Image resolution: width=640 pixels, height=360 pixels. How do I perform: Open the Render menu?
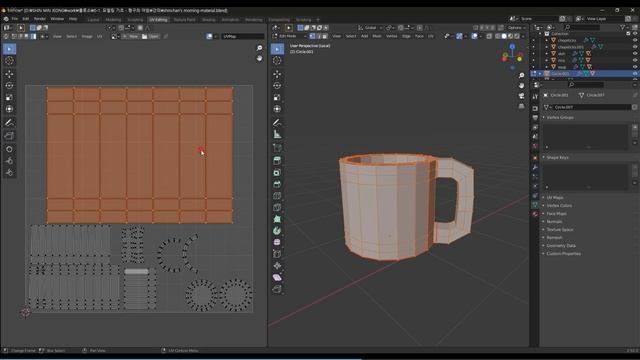(x=40, y=19)
